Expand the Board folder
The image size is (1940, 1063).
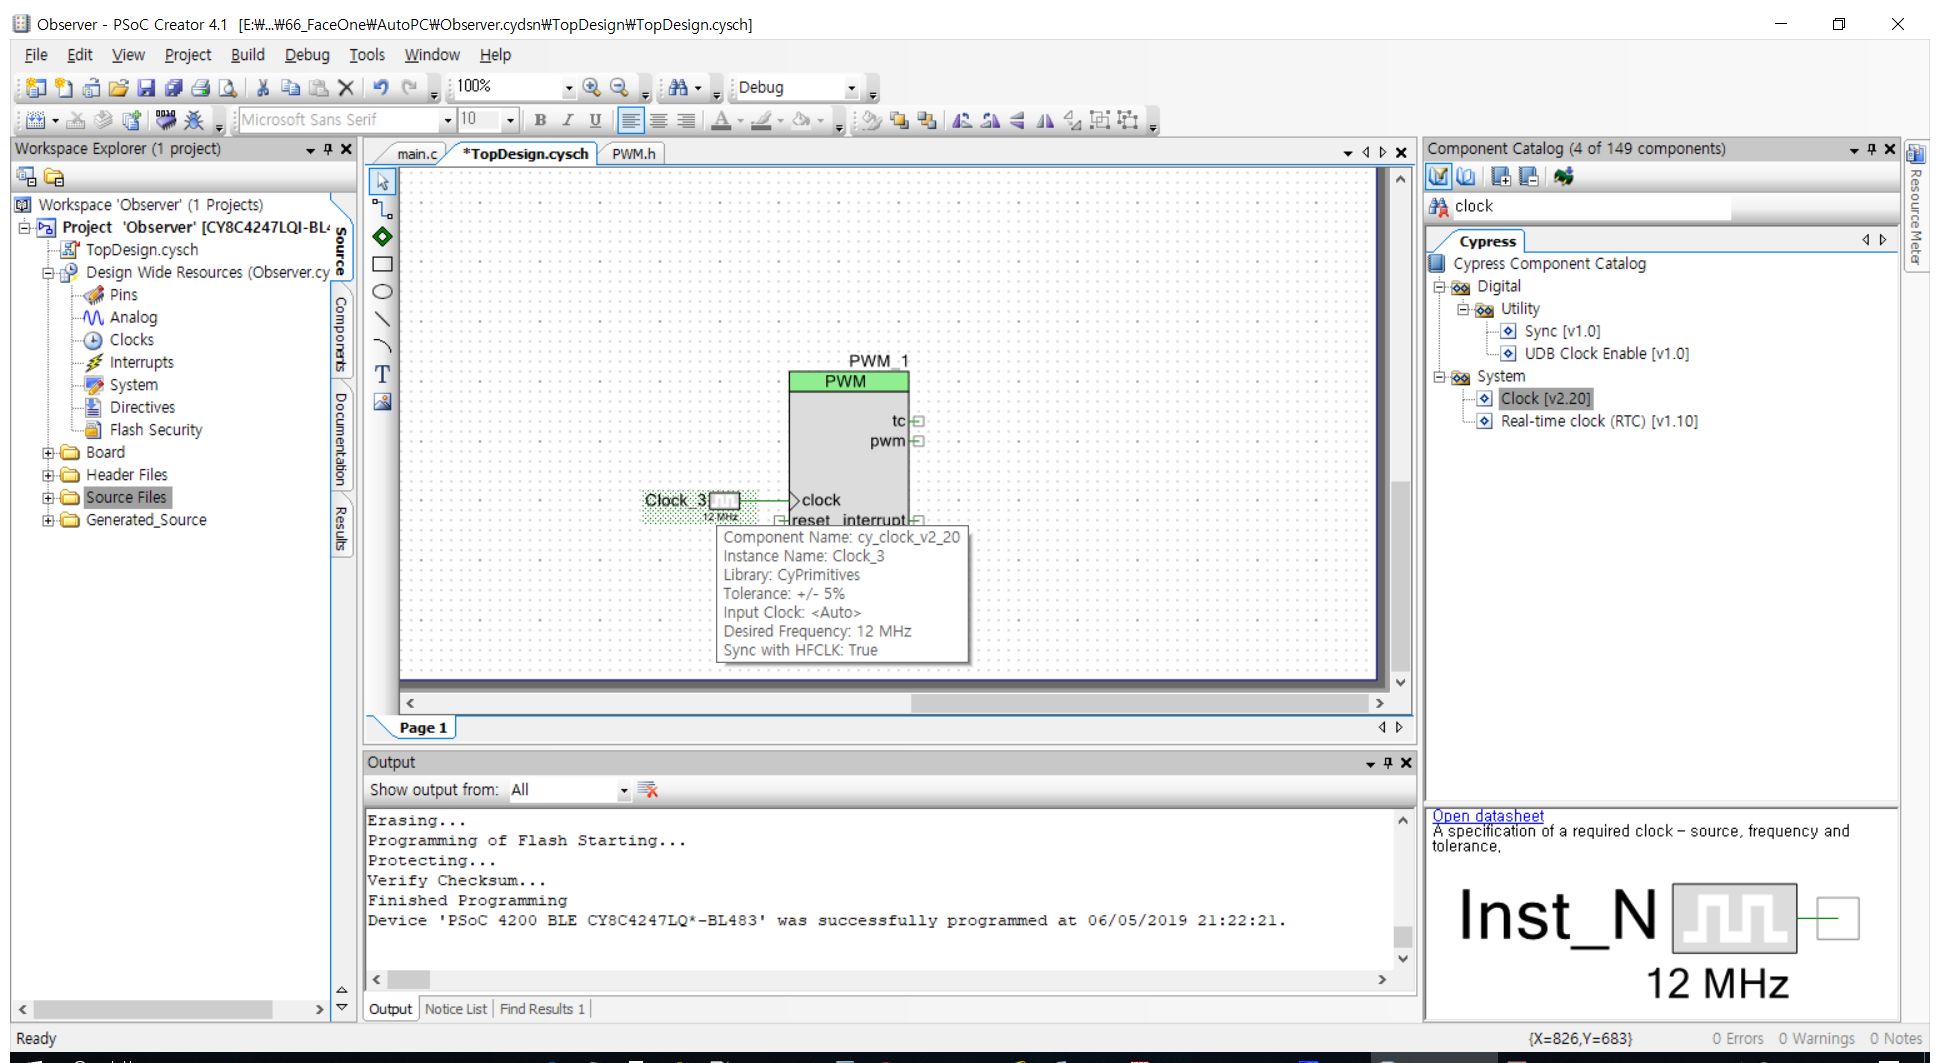(x=47, y=453)
